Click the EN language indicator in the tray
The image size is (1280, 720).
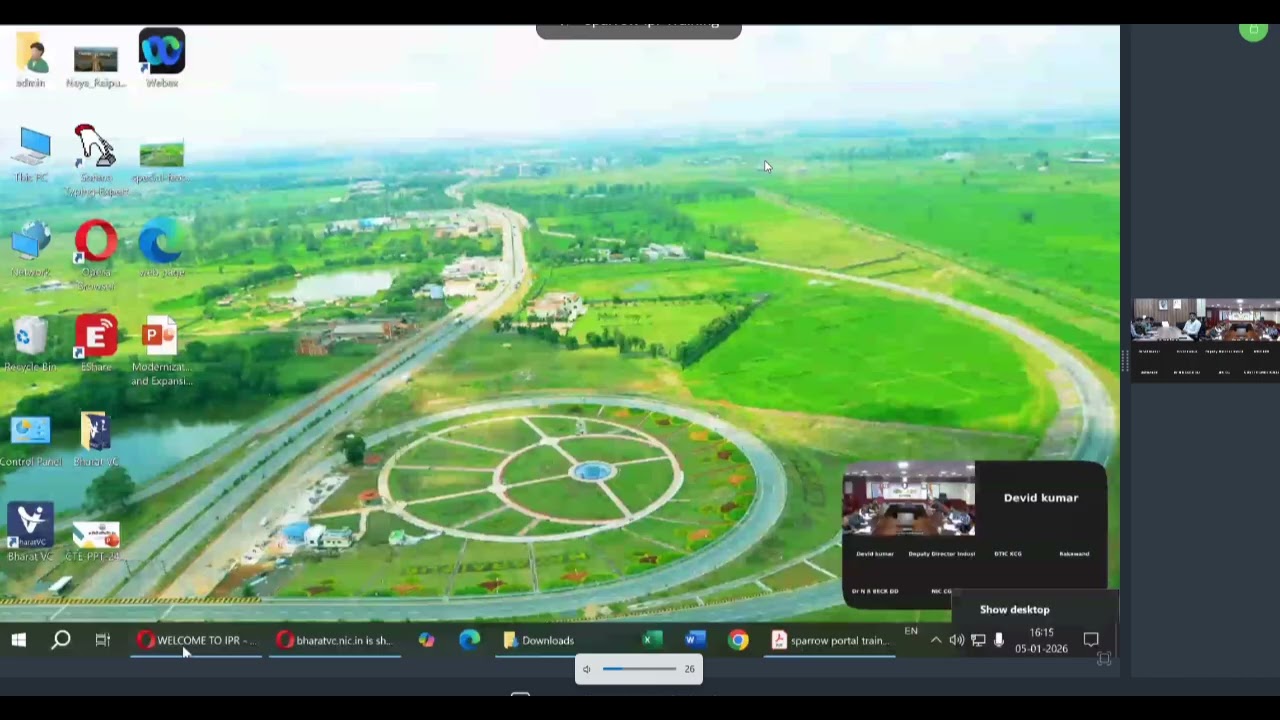point(911,631)
